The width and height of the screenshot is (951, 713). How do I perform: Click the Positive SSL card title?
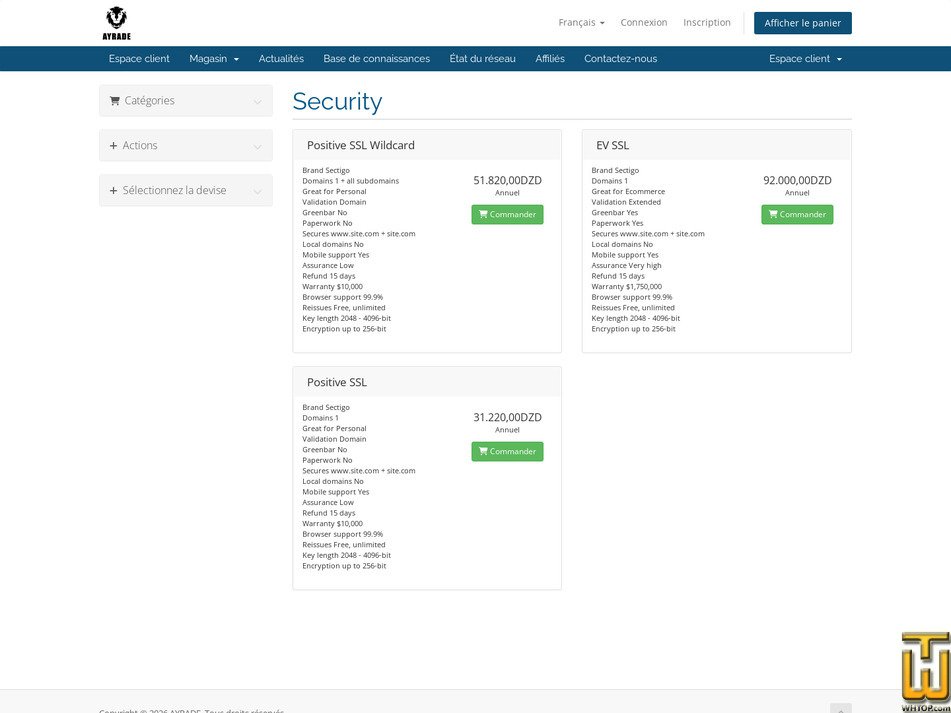(x=337, y=382)
